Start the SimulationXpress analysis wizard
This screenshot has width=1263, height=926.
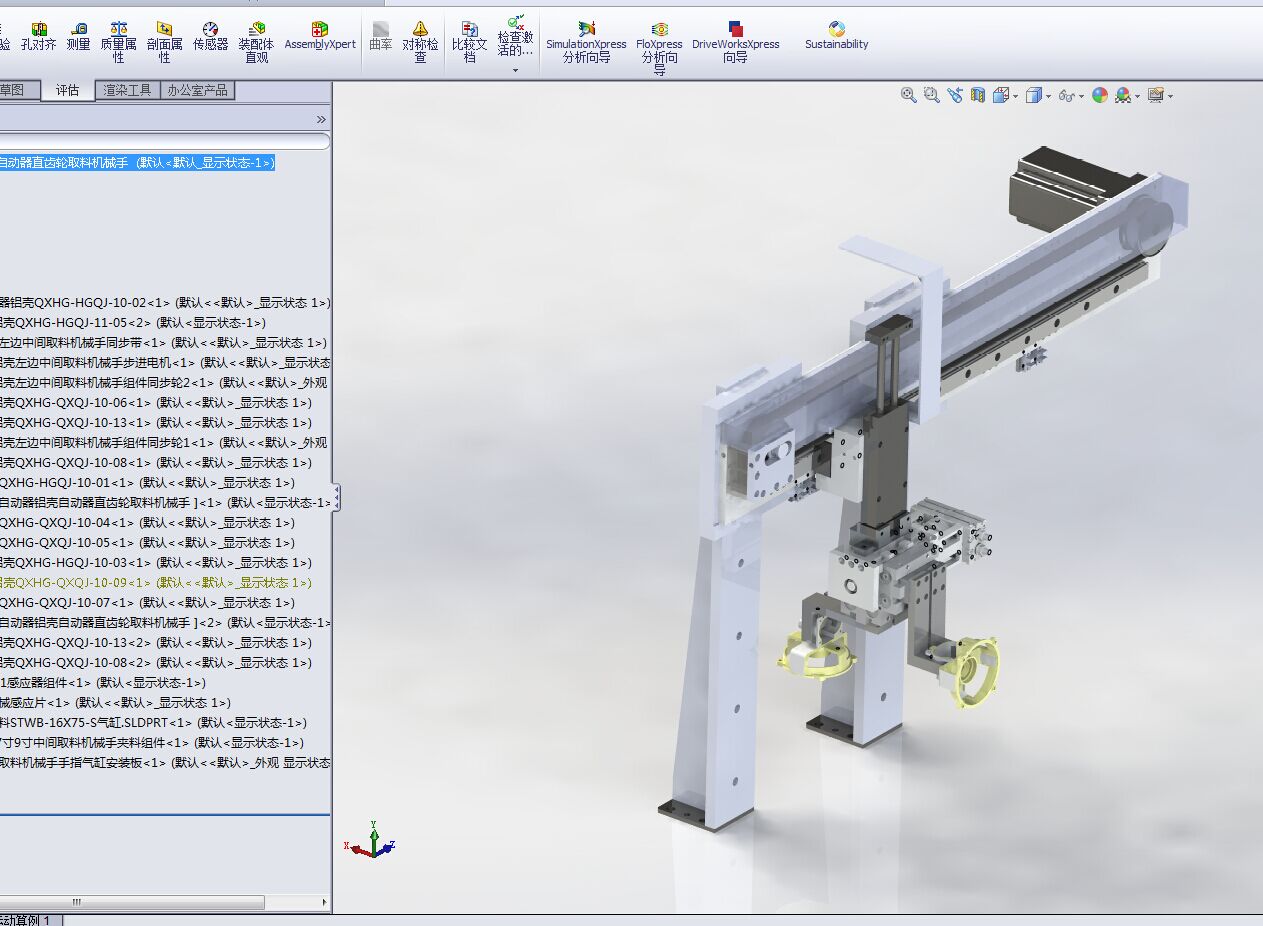coord(586,36)
